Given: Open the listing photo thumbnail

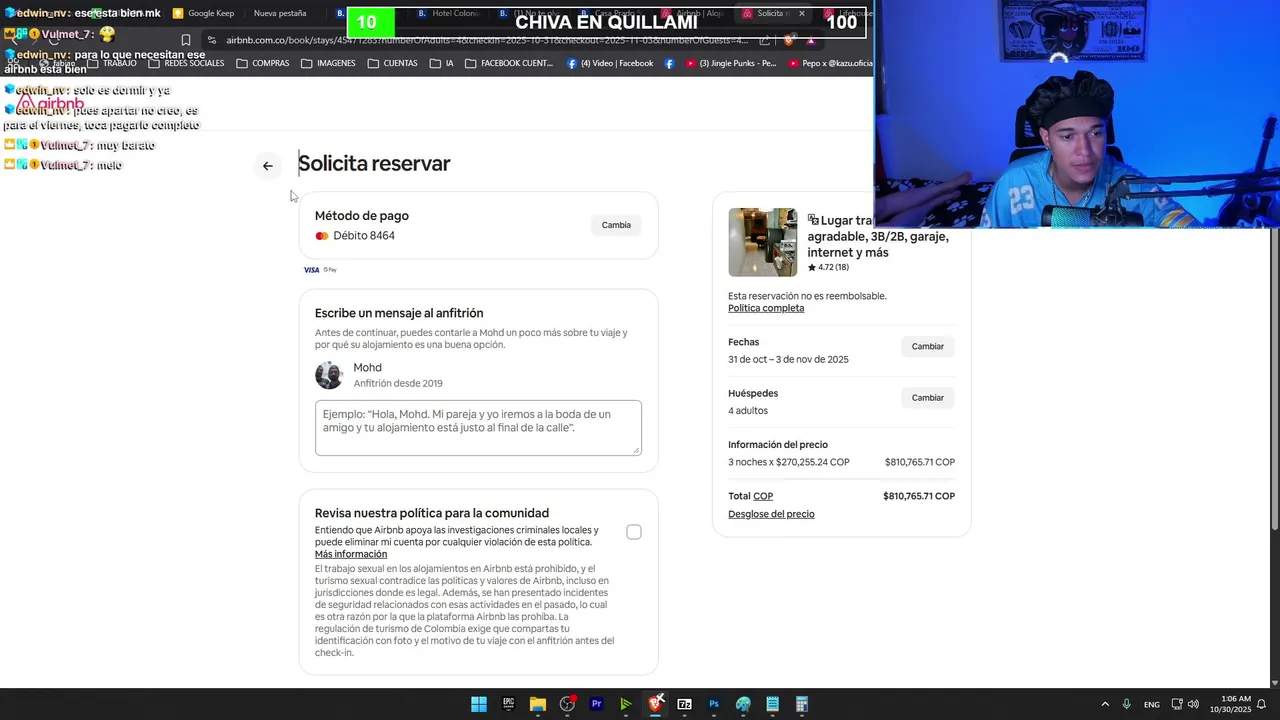Looking at the screenshot, I should point(762,242).
